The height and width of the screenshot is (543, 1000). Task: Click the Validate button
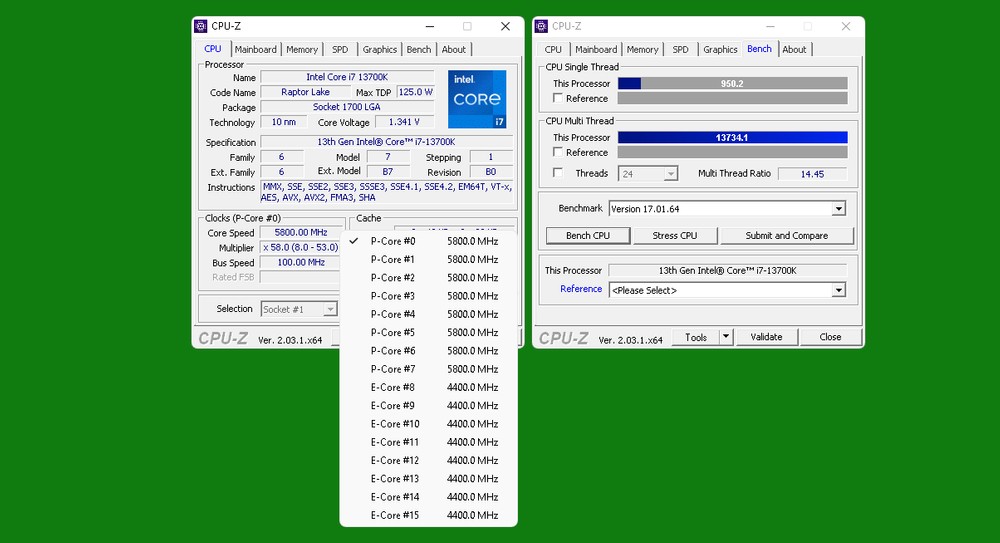[x=766, y=337]
